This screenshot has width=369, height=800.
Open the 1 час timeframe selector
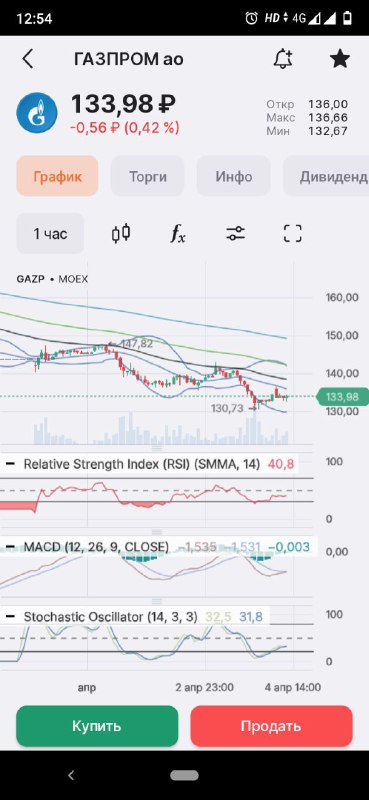[50, 234]
